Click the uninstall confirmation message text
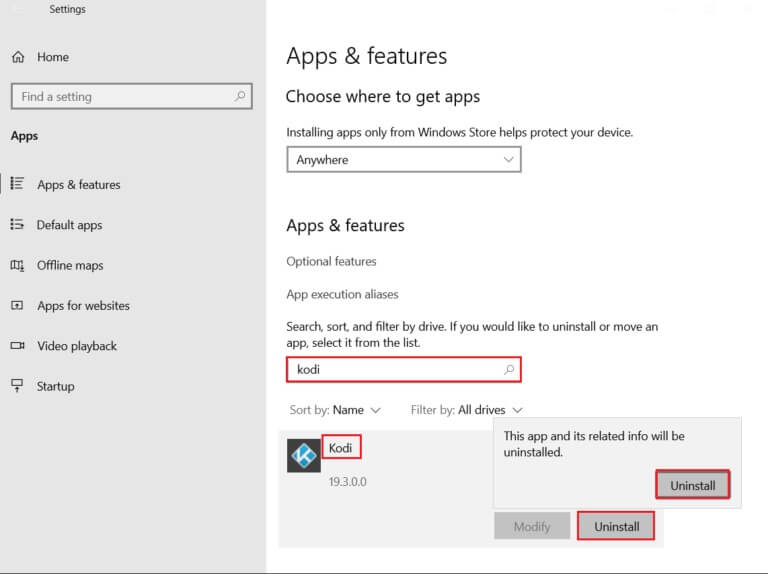 coord(594,444)
